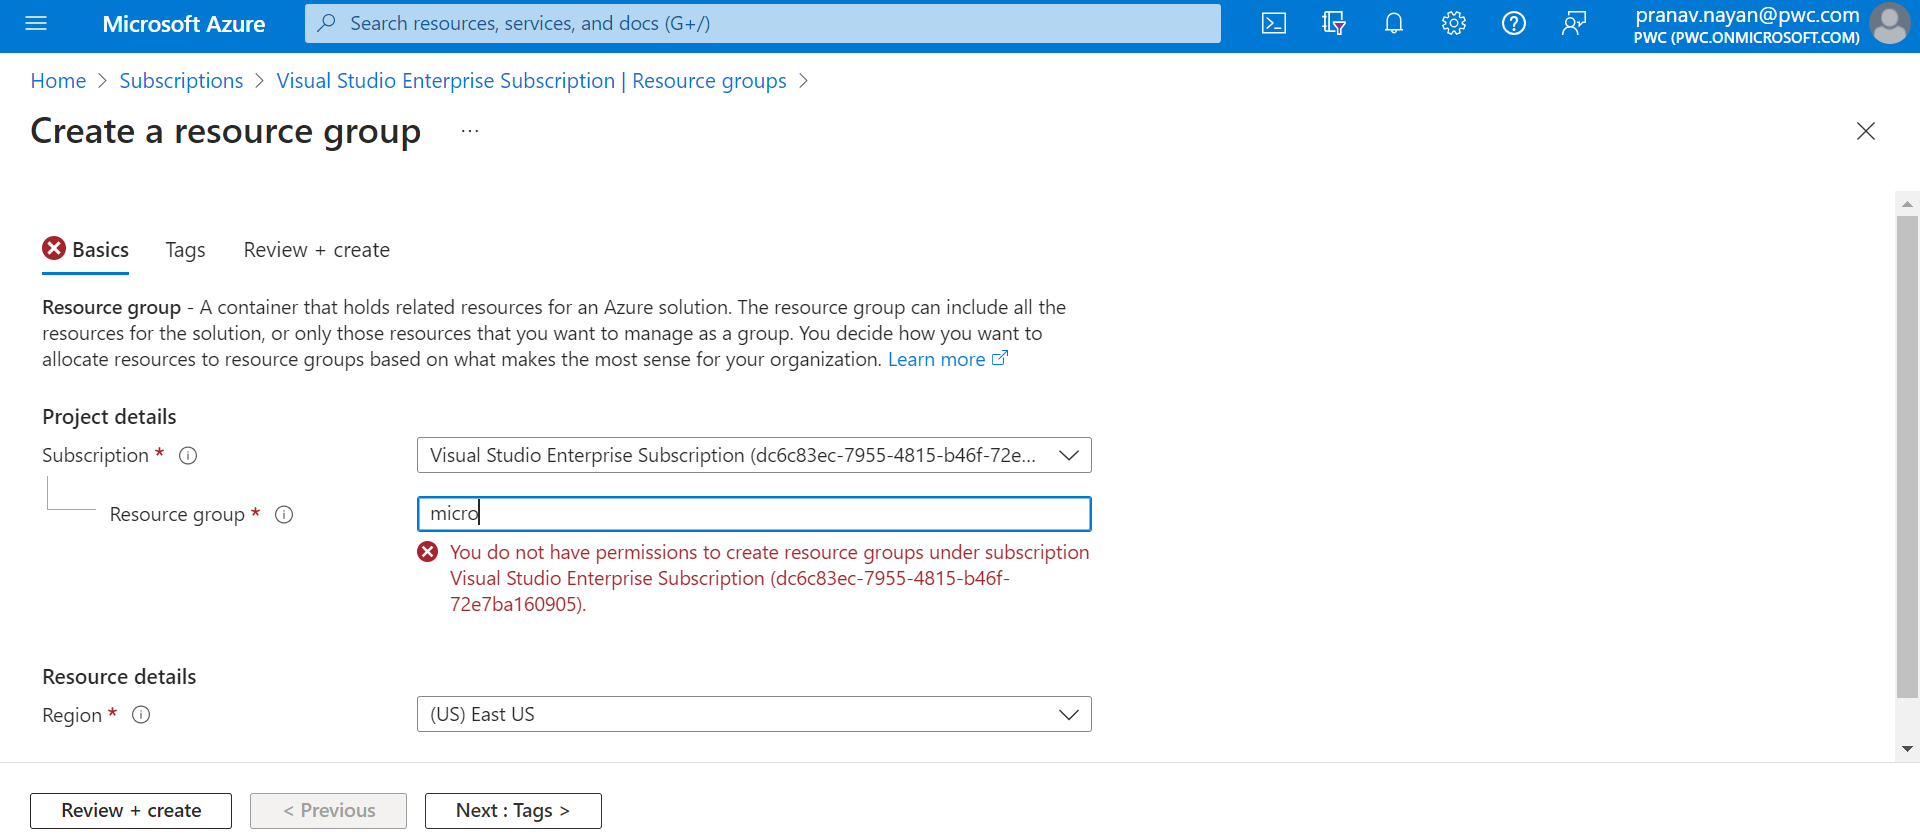
Task: Click the 'Create a resource group' title
Action: click(x=225, y=131)
